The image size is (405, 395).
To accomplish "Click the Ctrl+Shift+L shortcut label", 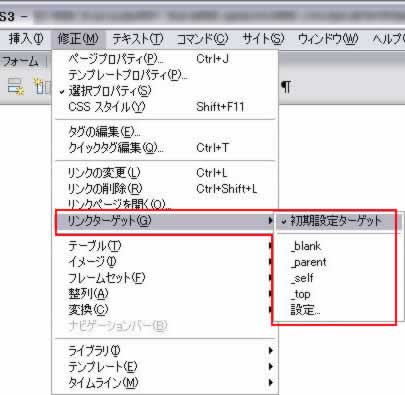I will pos(227,189).
